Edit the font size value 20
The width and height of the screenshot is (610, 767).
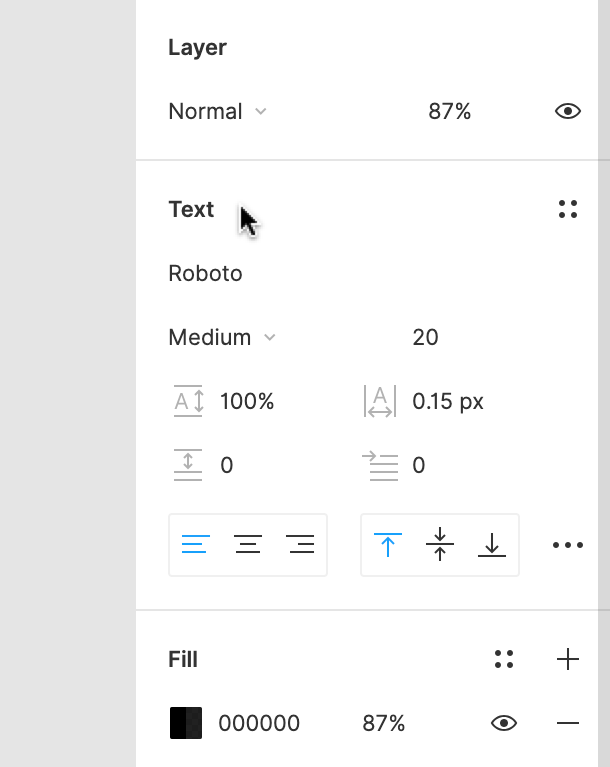425,337
